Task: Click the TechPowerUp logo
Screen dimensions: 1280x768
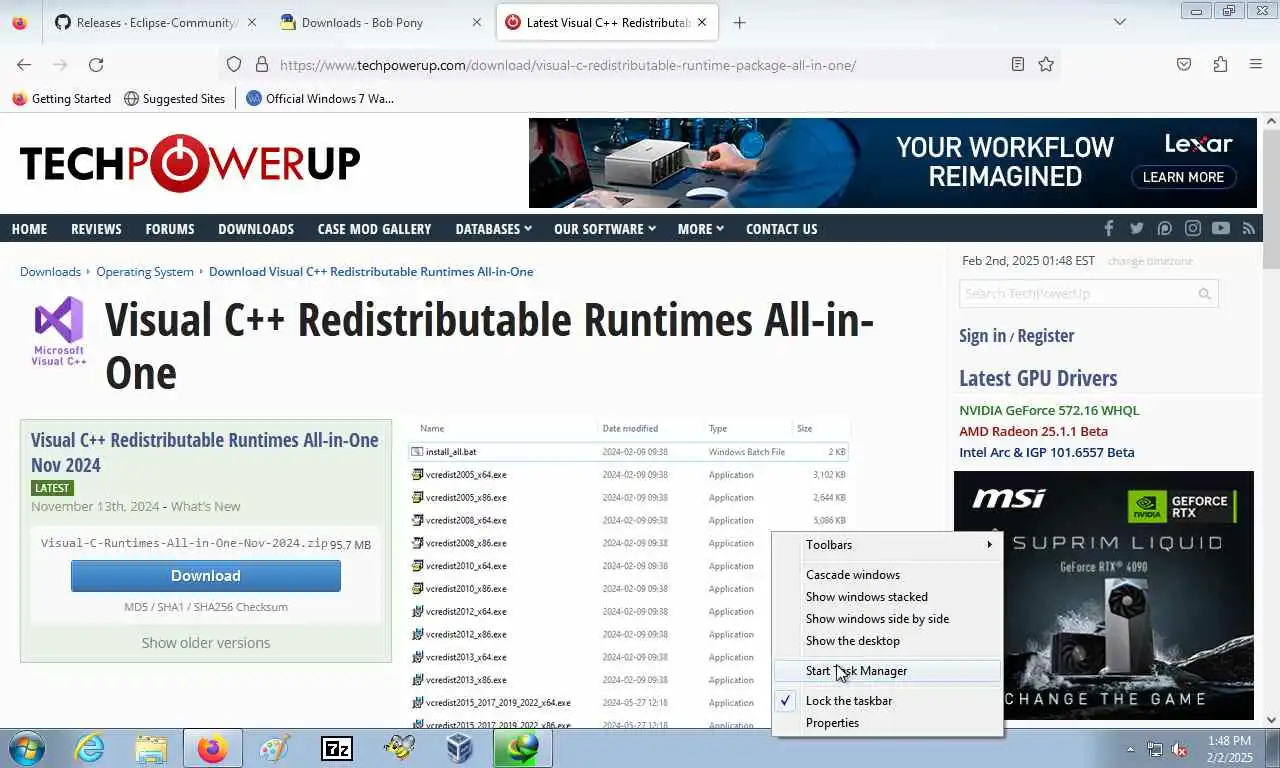Action: (x=190, y=163)
